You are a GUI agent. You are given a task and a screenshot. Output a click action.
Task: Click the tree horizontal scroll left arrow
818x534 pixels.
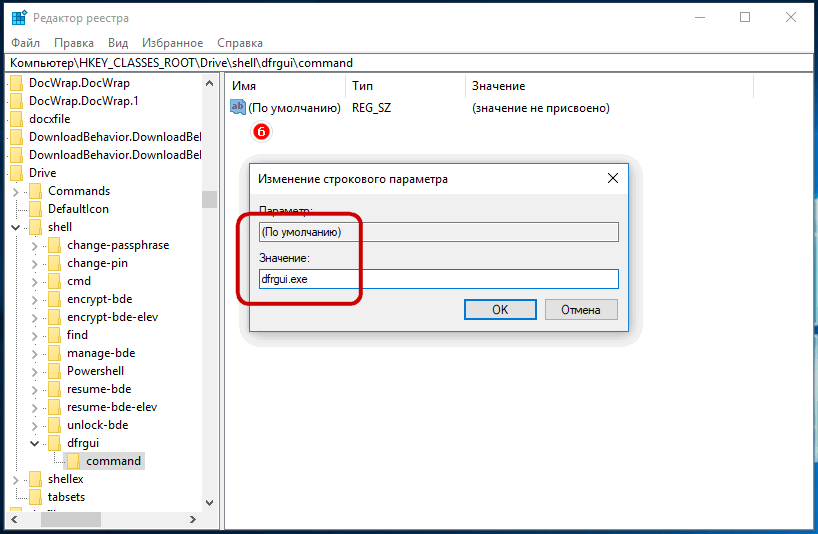tap(14, 519)
